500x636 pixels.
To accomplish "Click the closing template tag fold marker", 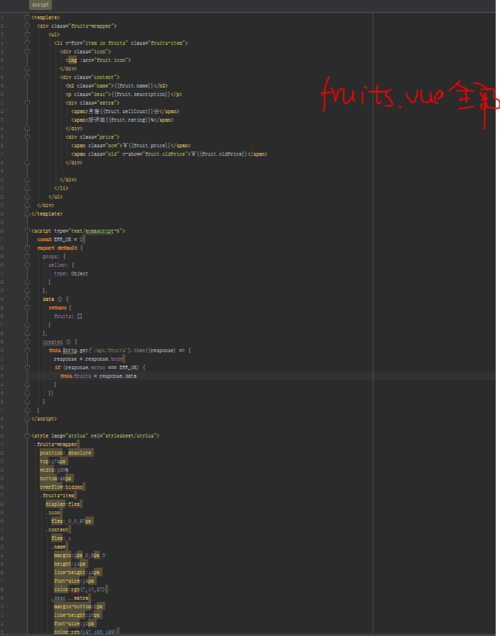I will click(x=27, y=213).
